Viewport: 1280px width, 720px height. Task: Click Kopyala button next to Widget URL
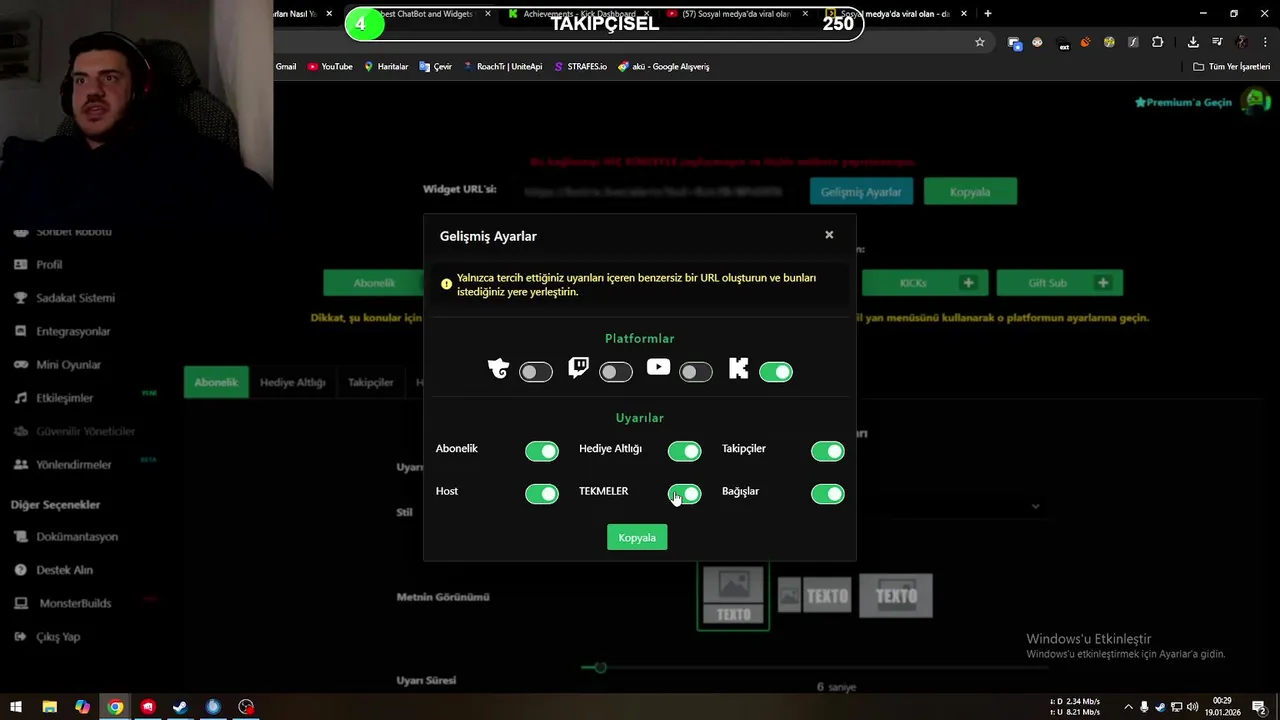click(x=970, y=191)
